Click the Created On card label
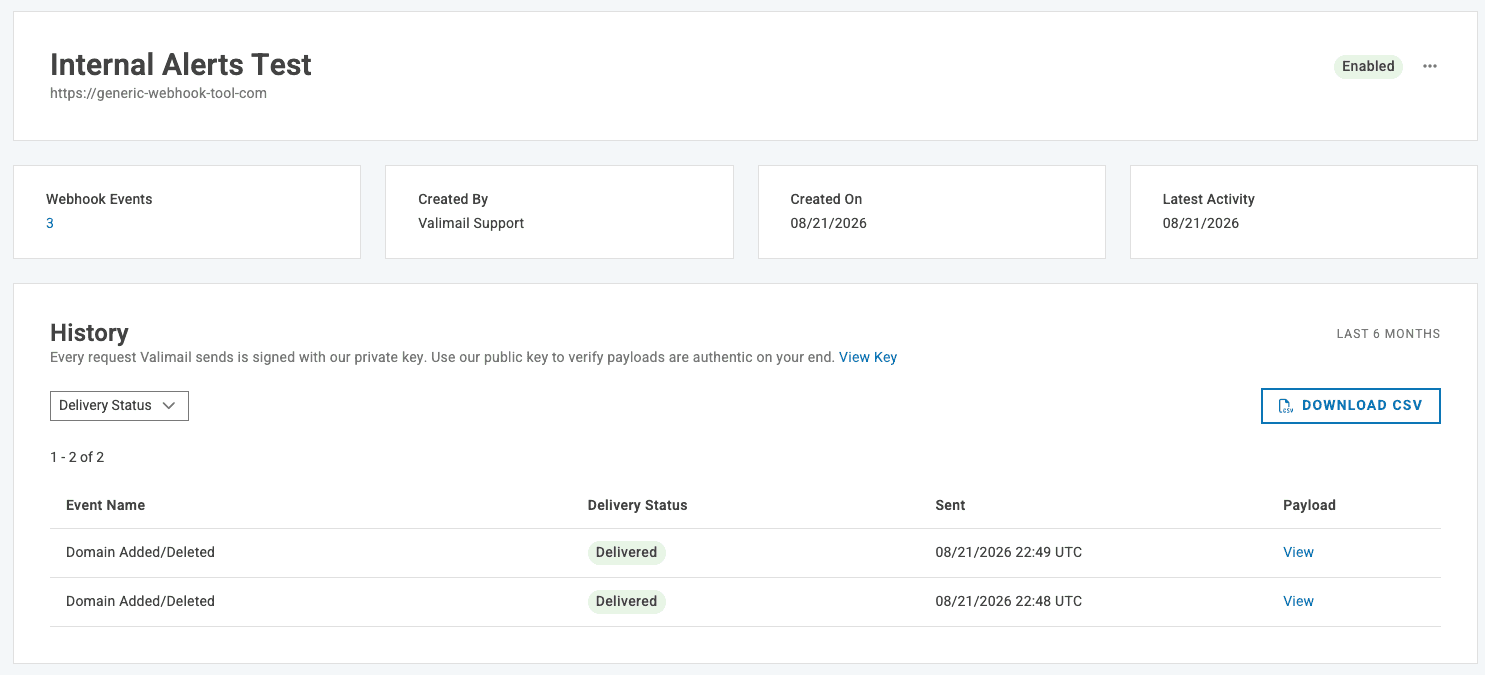1485x675 pixels. click(826, 199)
